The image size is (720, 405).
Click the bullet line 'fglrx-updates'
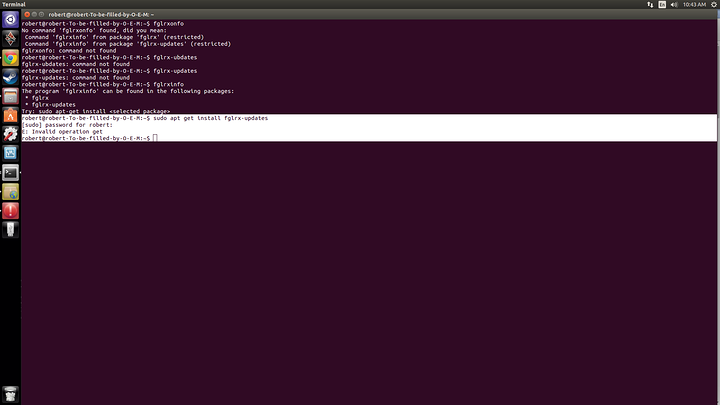[50, 105]
